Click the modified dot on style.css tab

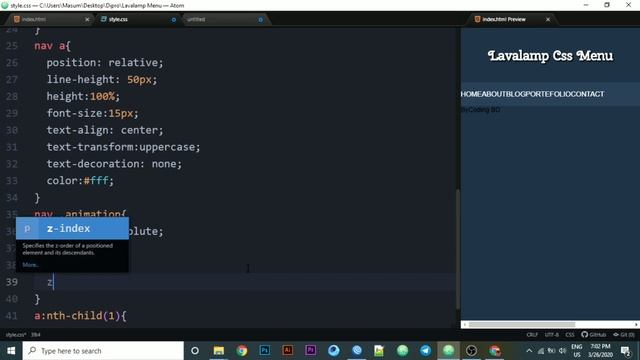(x=173, y=20)
